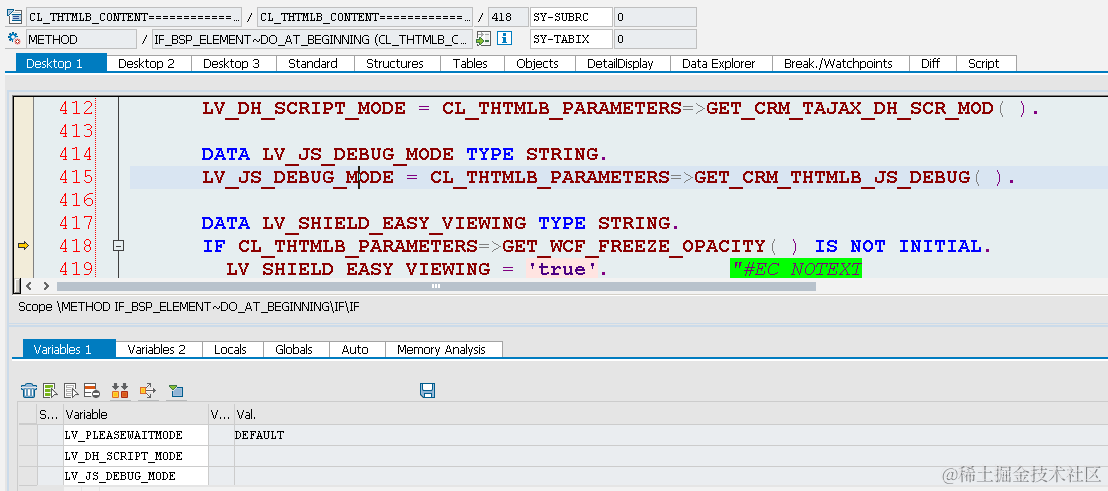Click the yellow square with arrows icon

click(148, 391)
